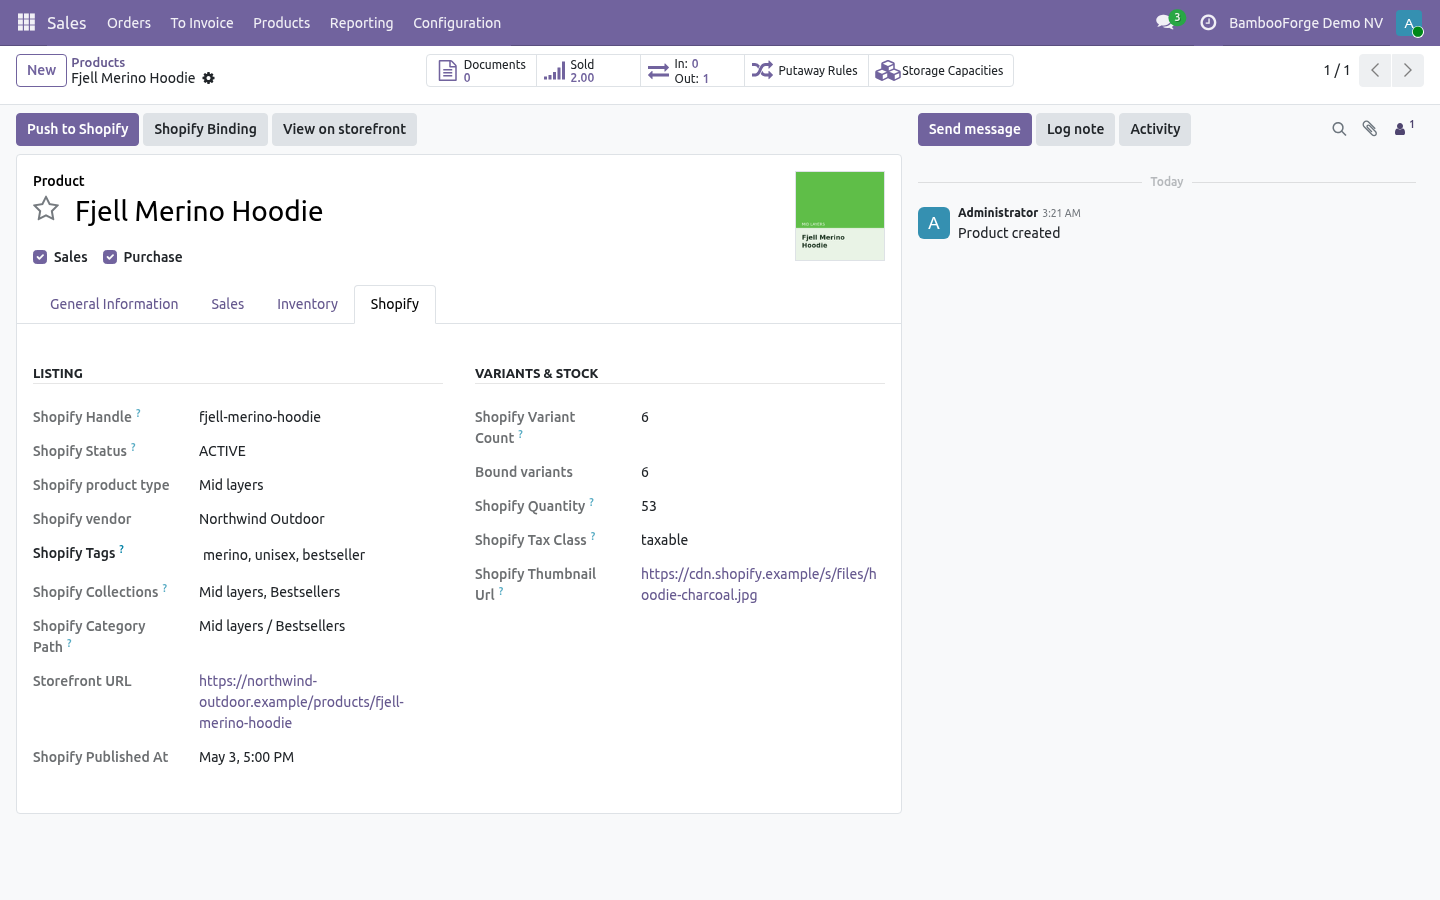Open the Documents smart button
This screenshot has width=1440, height=900.
tap(482, 71)
